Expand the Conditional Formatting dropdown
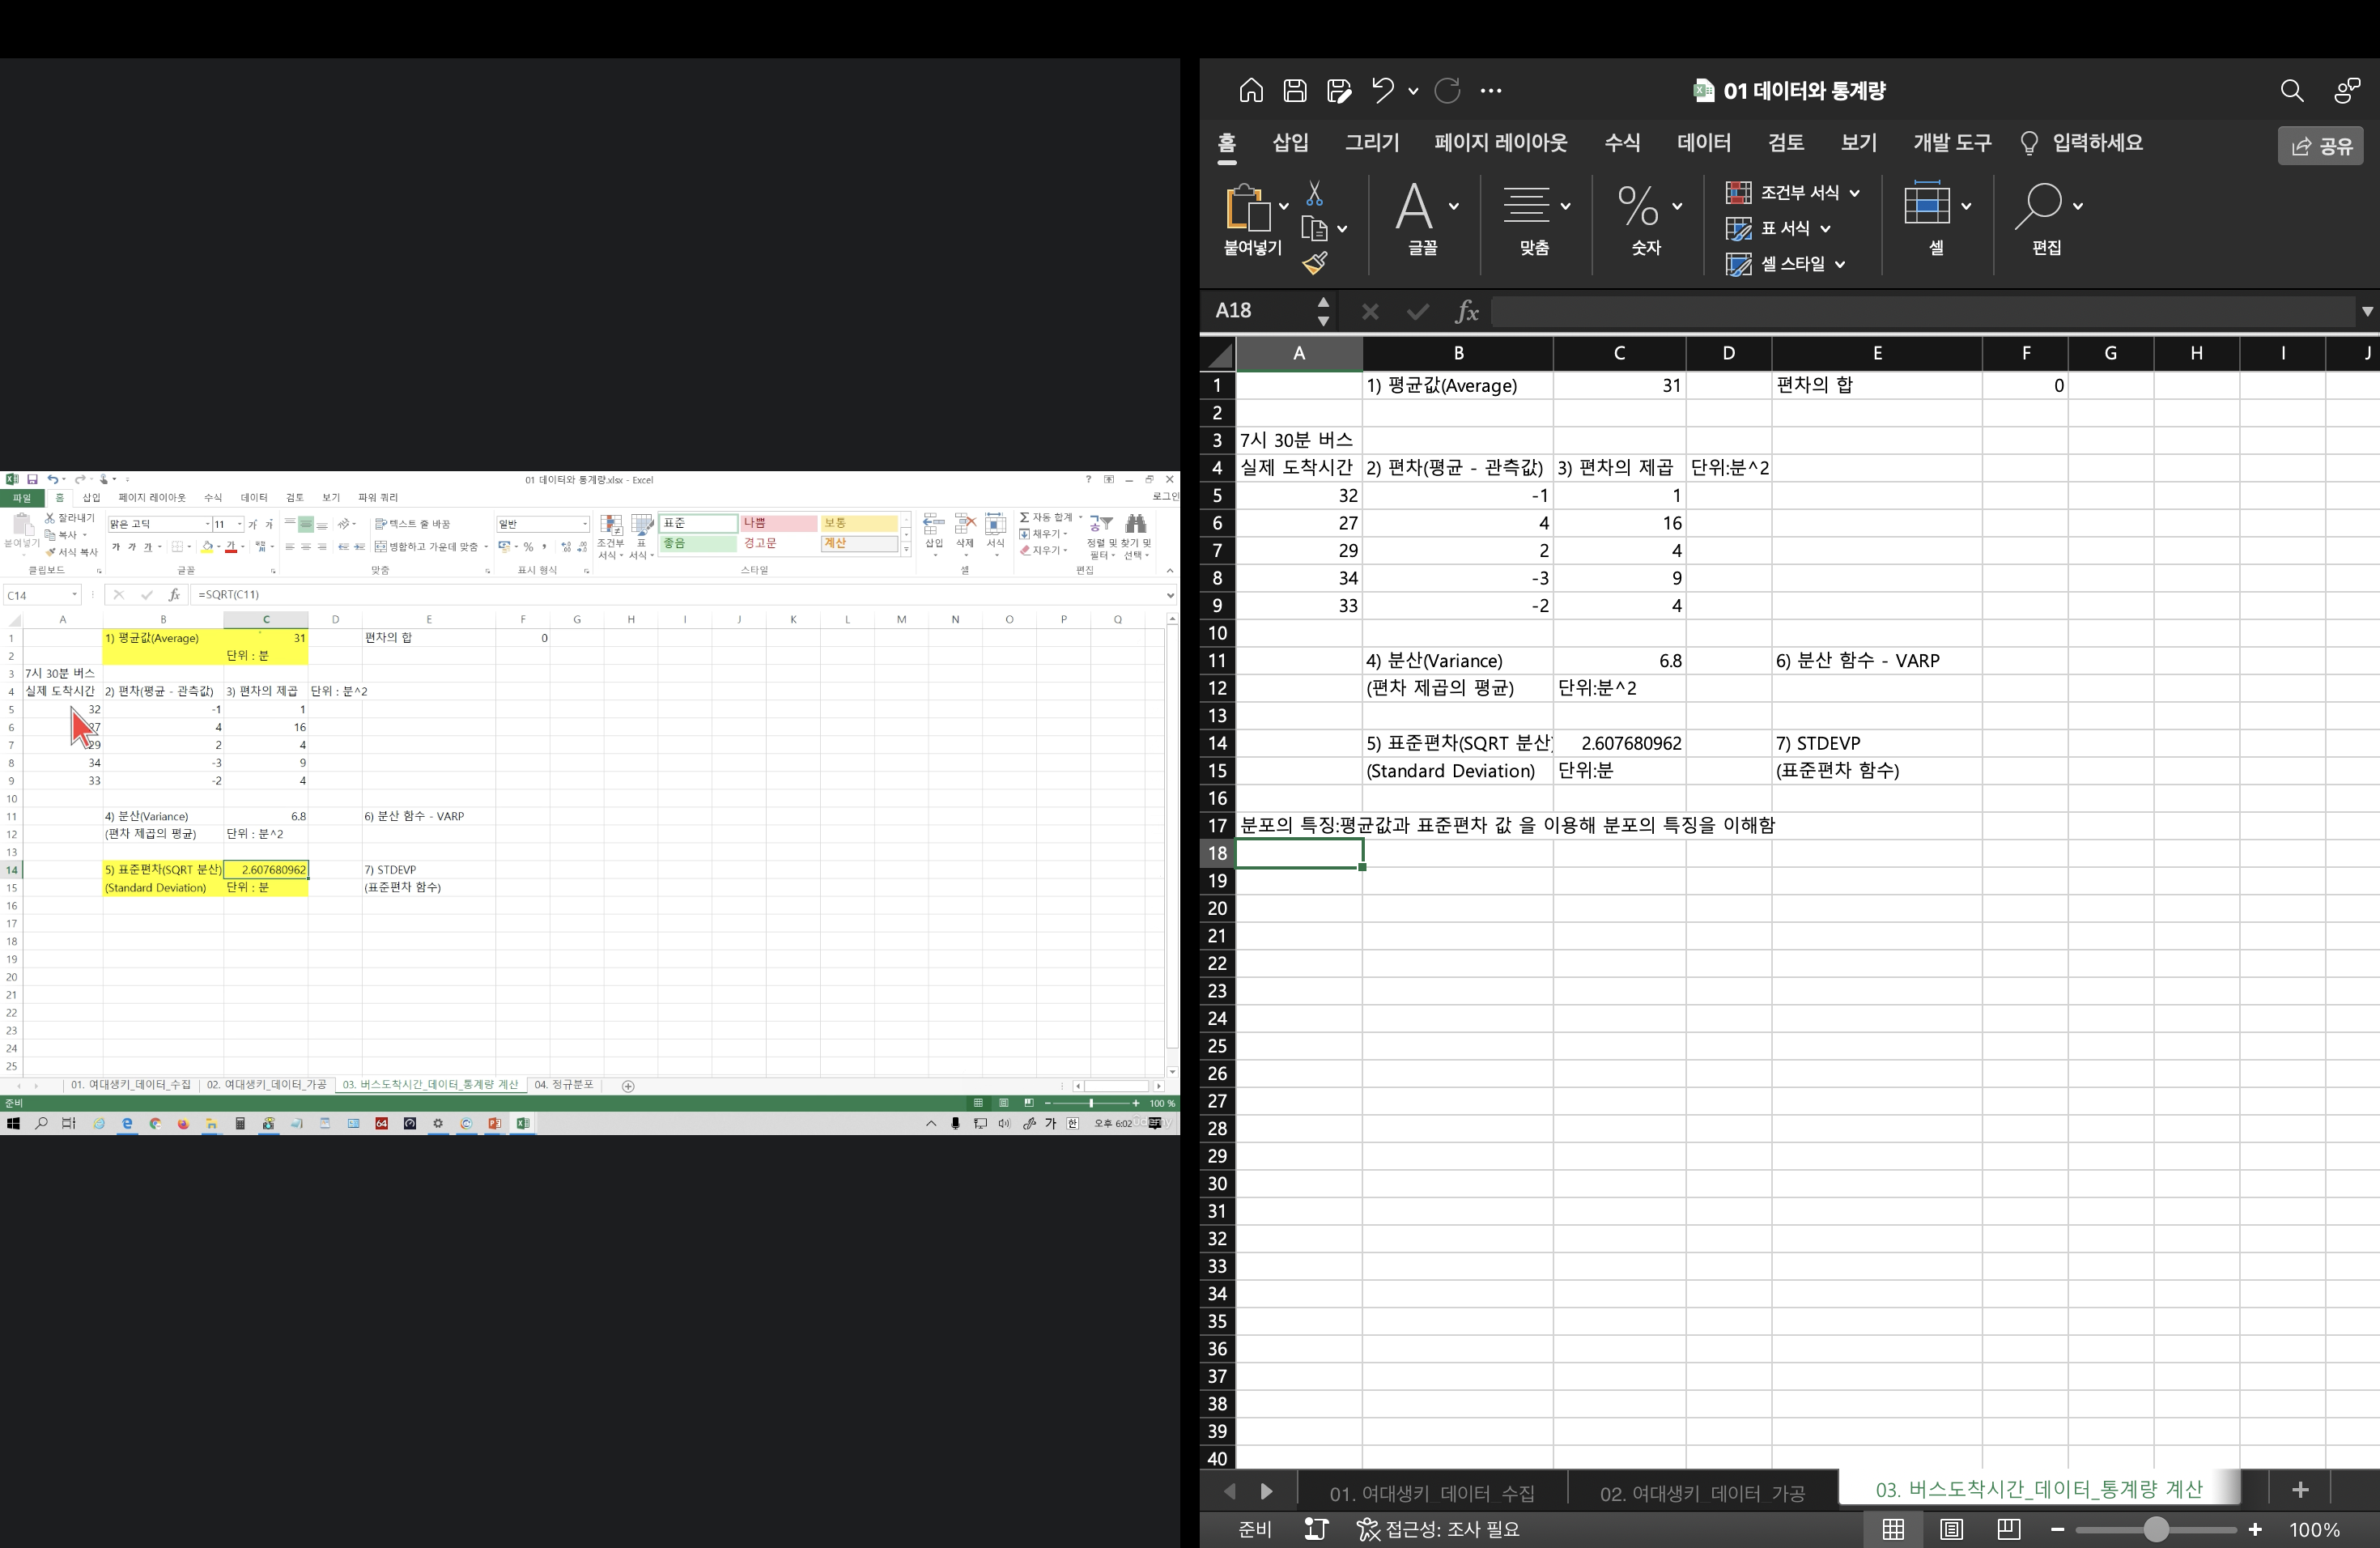This screenshot has width=2380, height=1548. pos(1855,193)
